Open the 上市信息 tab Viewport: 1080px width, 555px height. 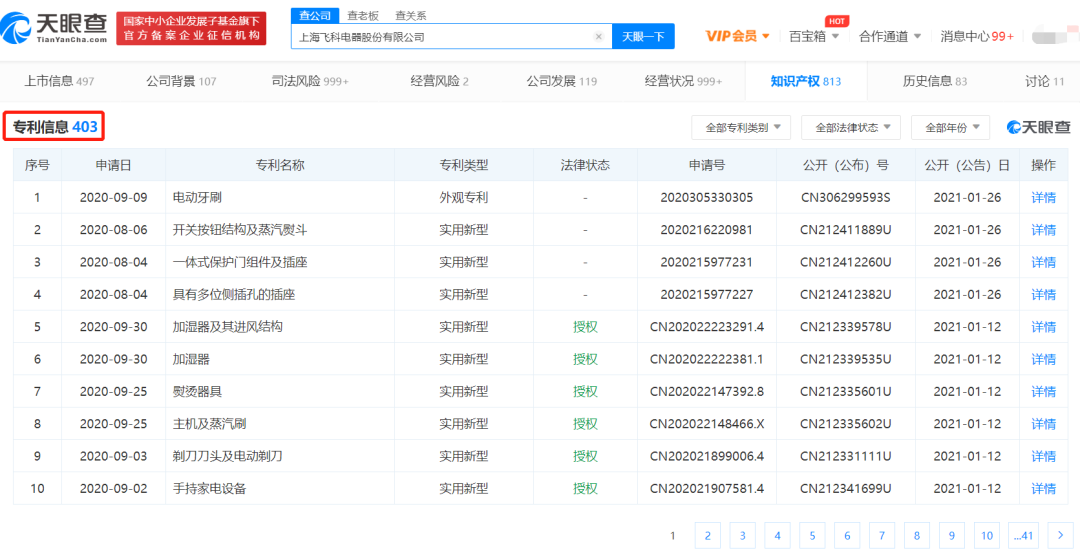[59, 81]
